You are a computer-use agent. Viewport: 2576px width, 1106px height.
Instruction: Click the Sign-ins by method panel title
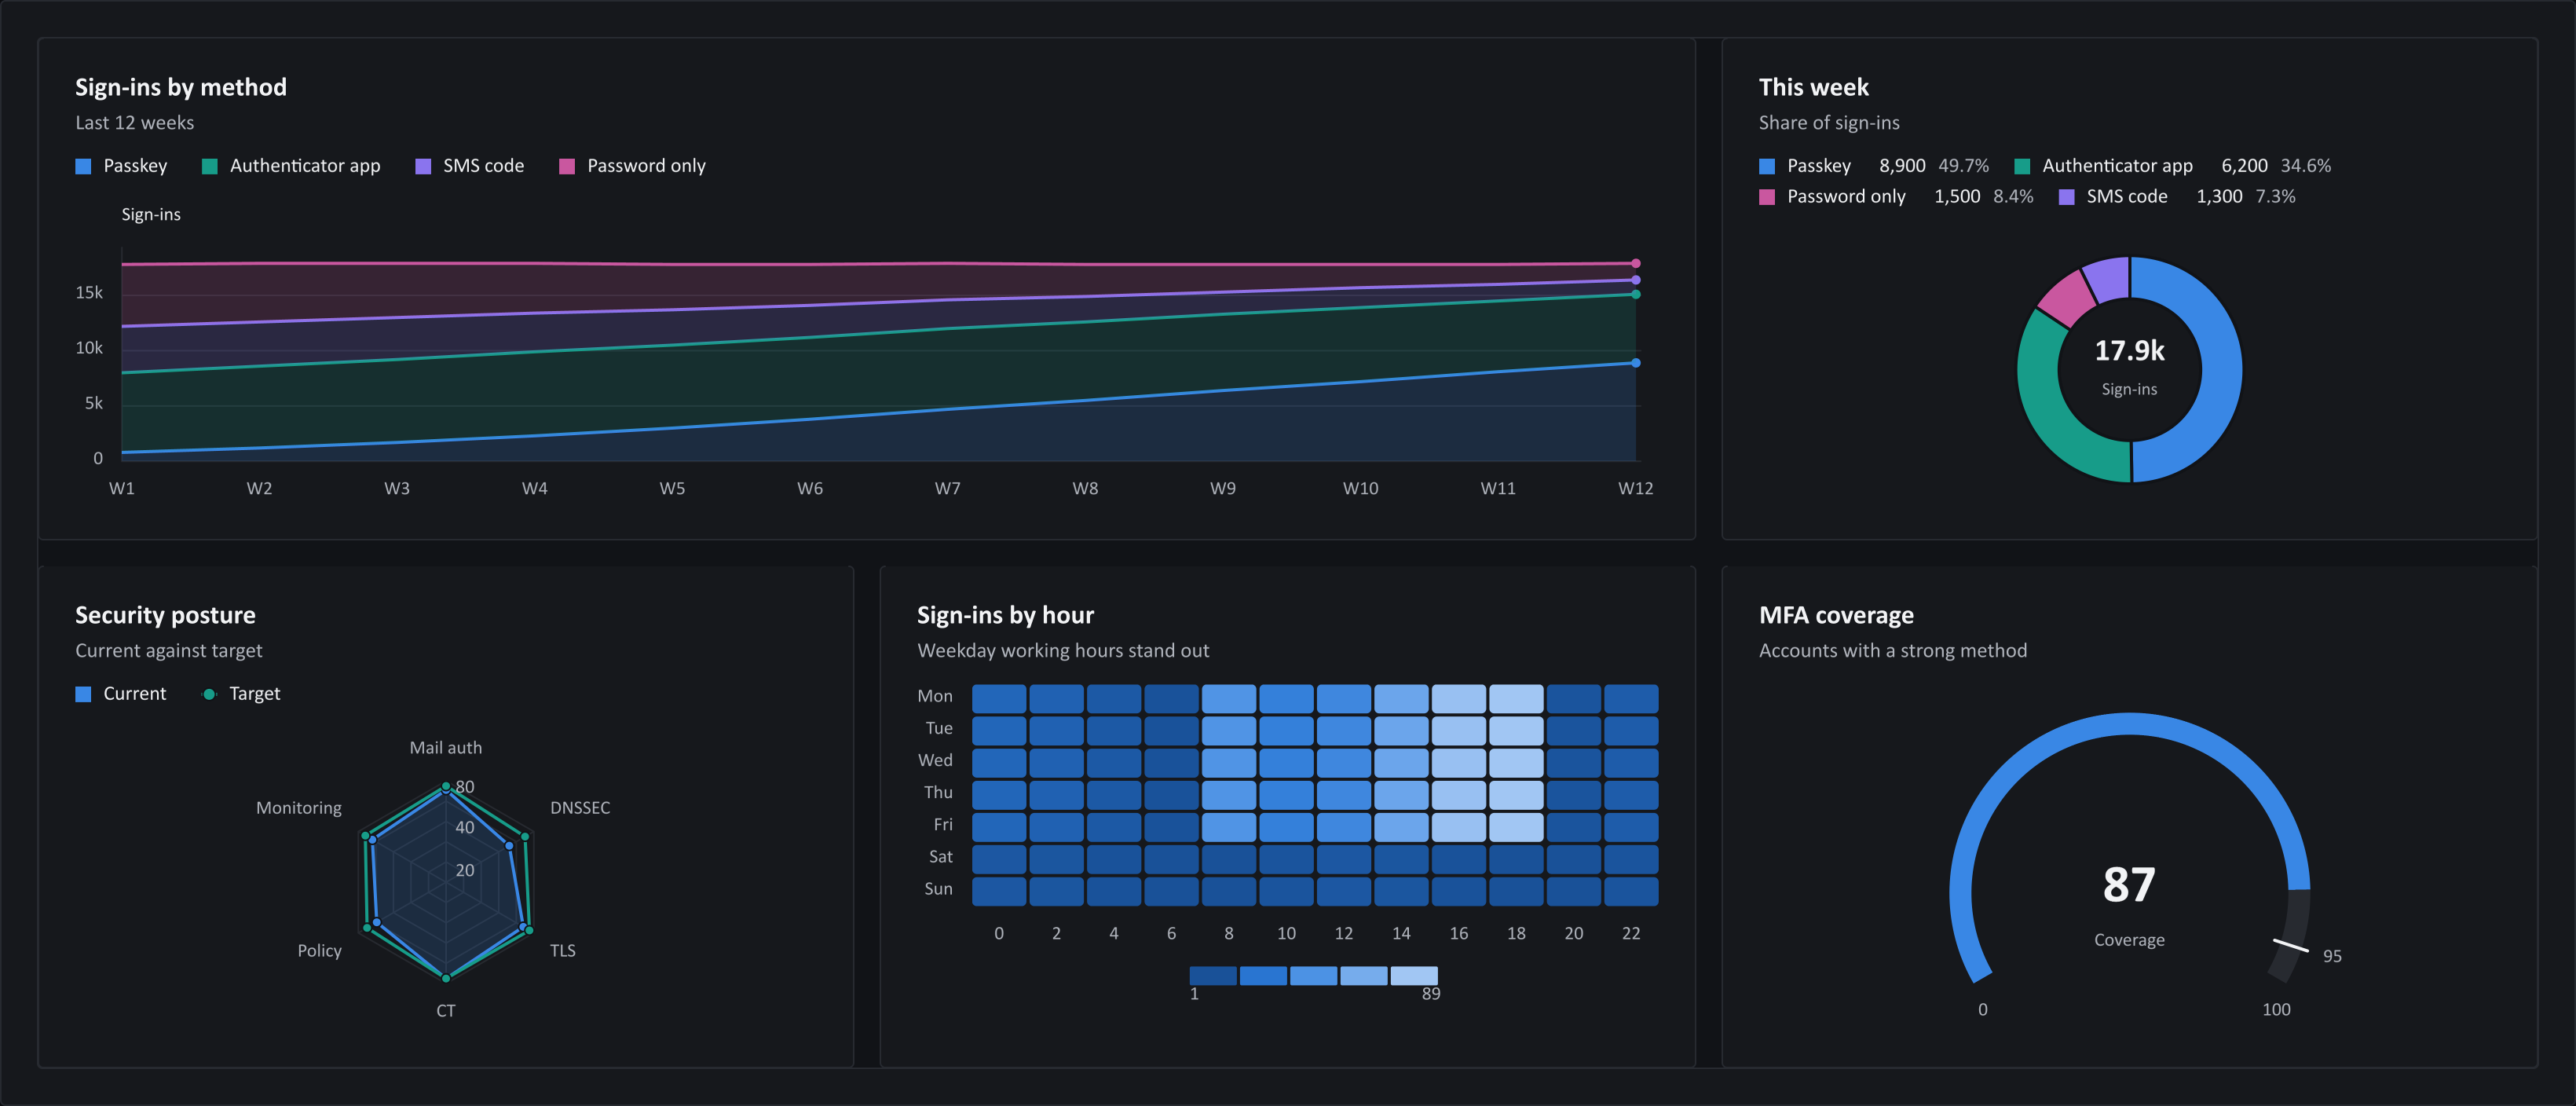(x=181, y=88)
